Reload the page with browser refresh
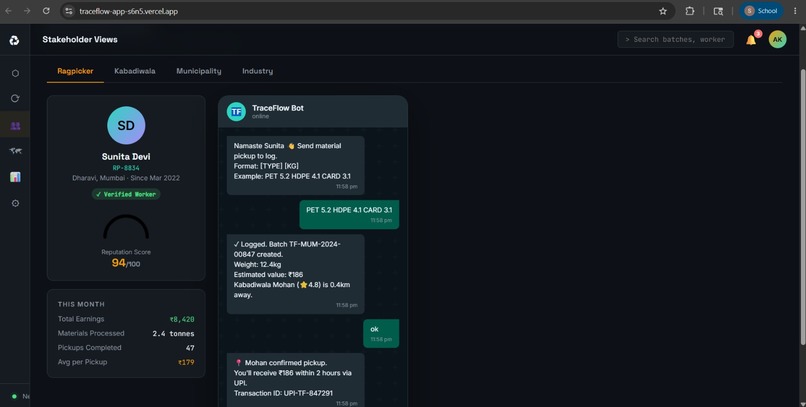This screenshot has width=806, height=407. (x=46, y=11)
